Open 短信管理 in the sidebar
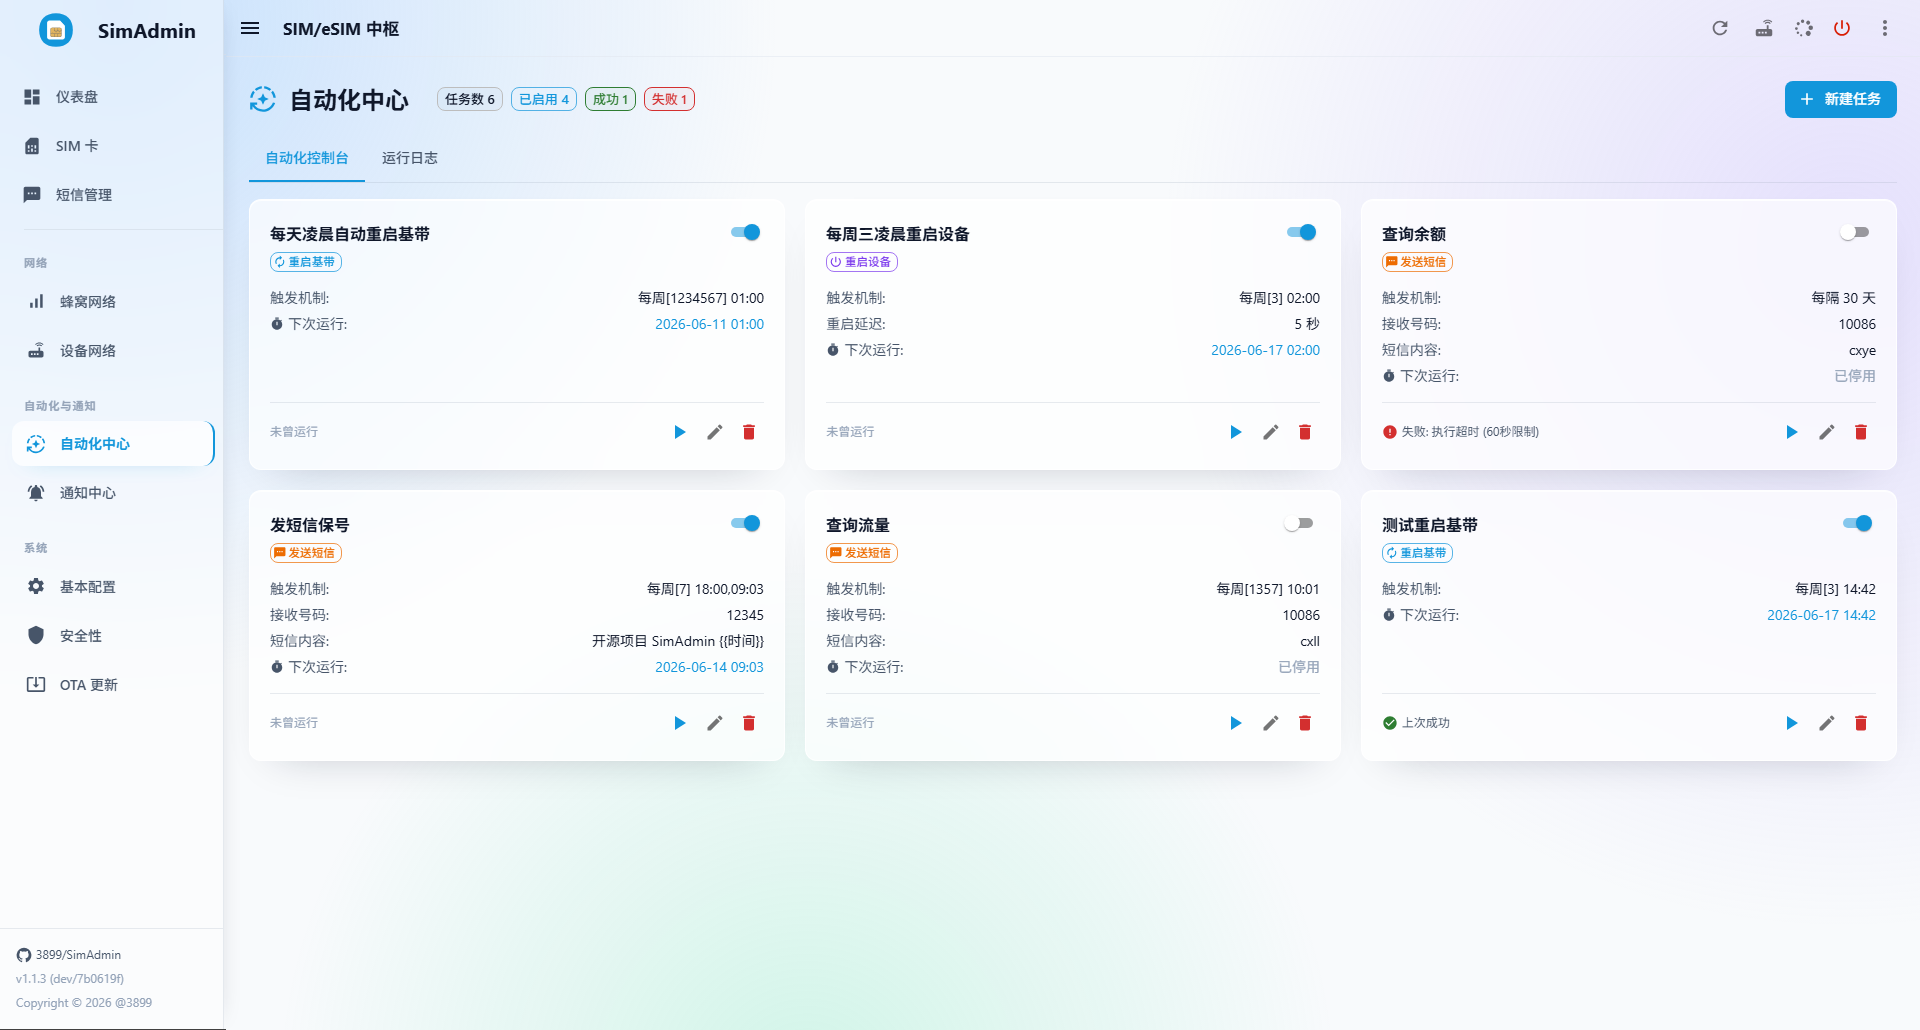Image resolution: width=1920 pixels, height=1030 pixels. [112, 195]
